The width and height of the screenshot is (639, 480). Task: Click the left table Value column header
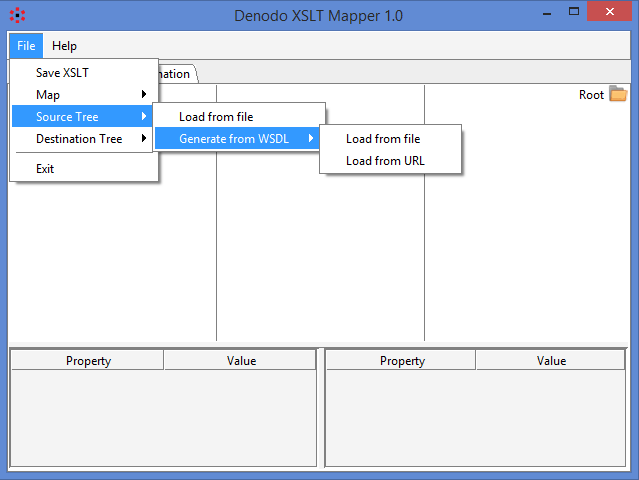[240, 361]
